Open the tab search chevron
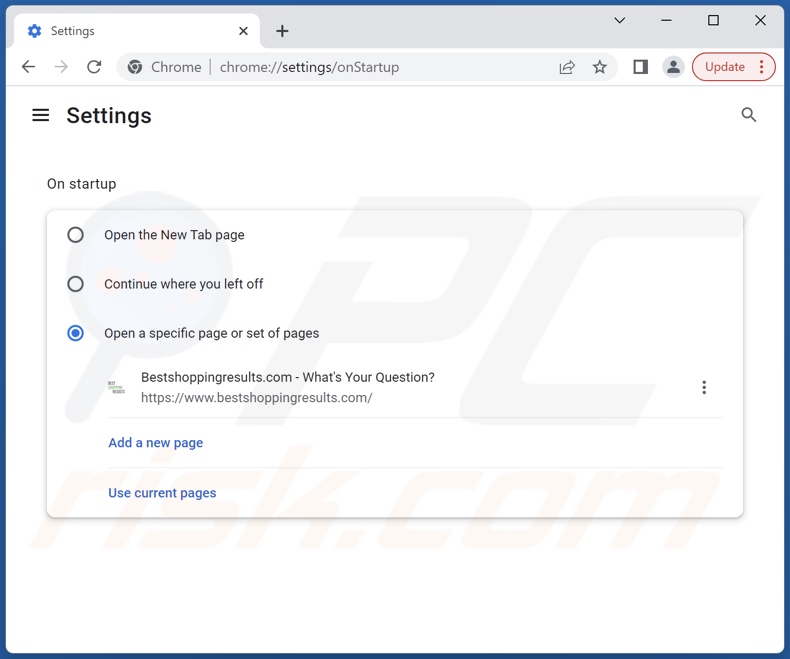Viewport: 790px width, 659px height. [x=620, y=21]
